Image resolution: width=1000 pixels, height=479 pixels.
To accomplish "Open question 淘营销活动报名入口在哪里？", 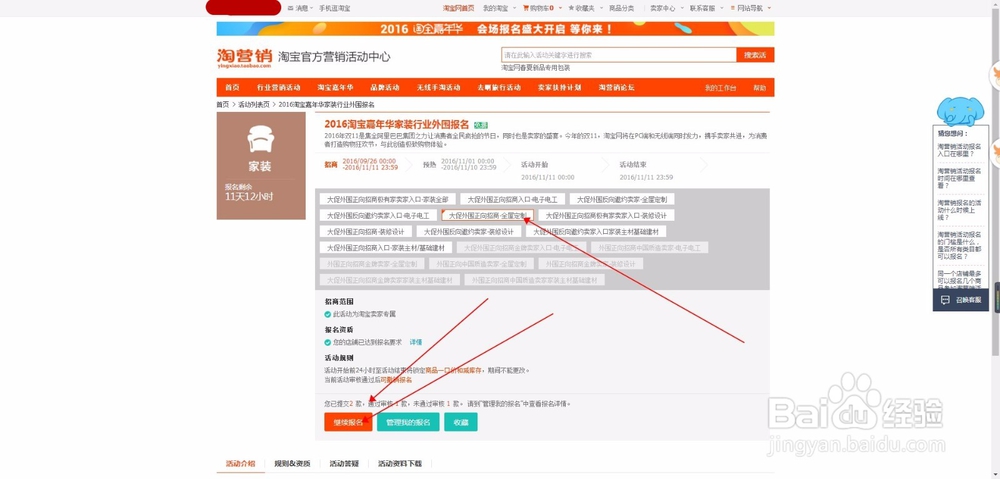I will [959, 150].
